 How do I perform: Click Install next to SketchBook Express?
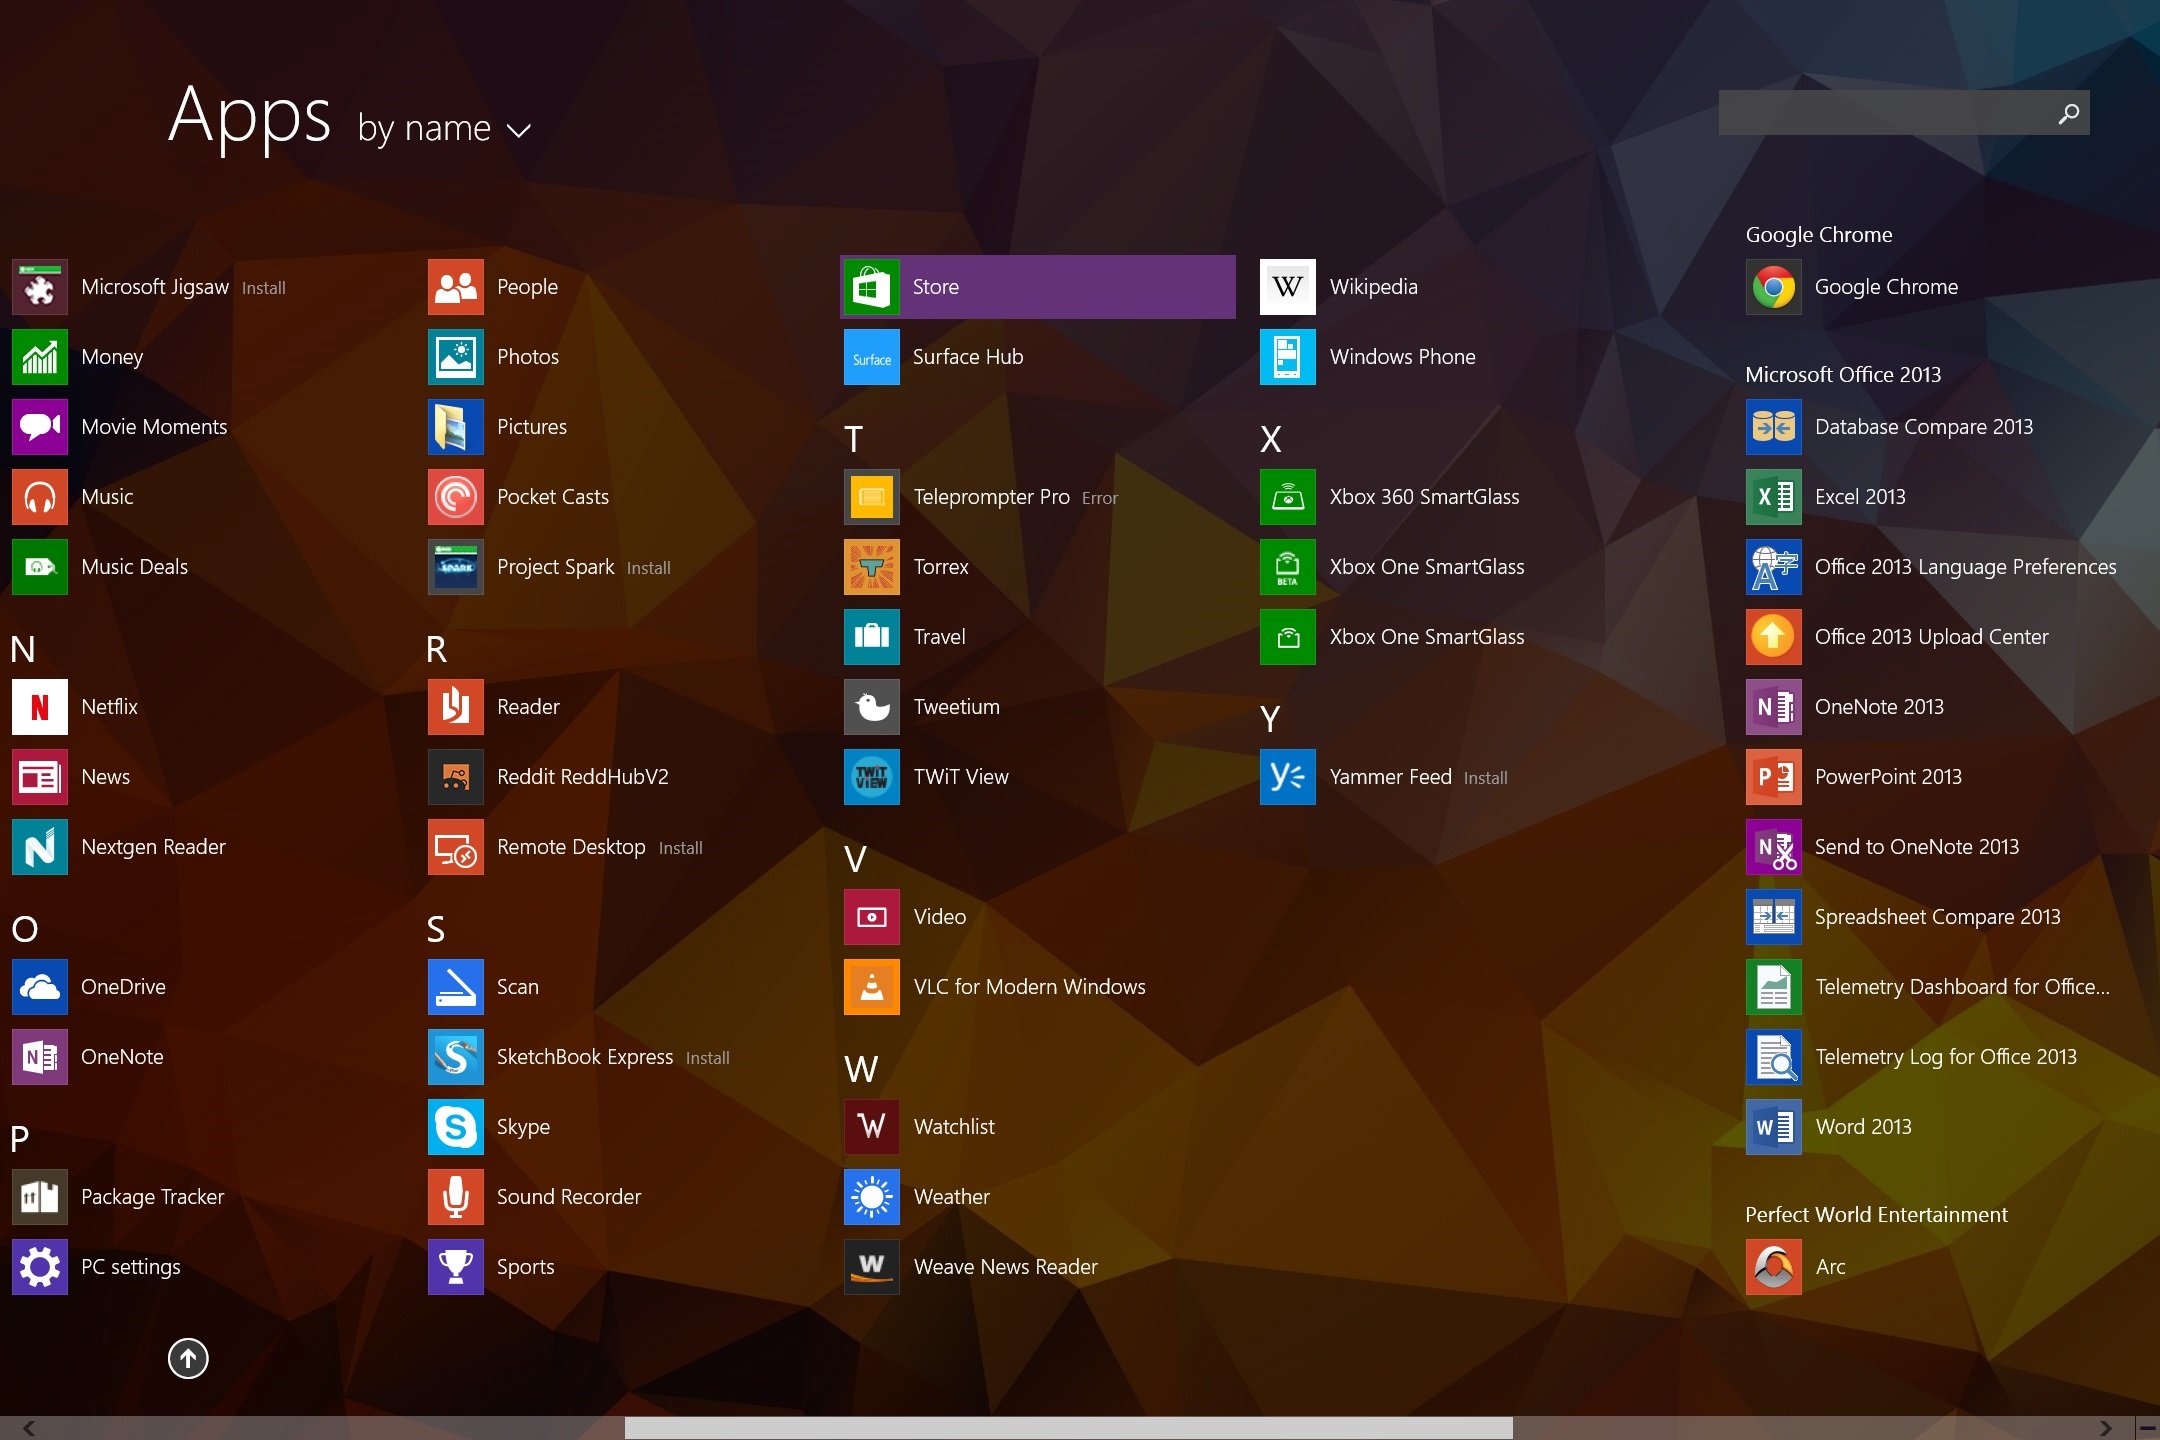click(x=708, y=1058)
